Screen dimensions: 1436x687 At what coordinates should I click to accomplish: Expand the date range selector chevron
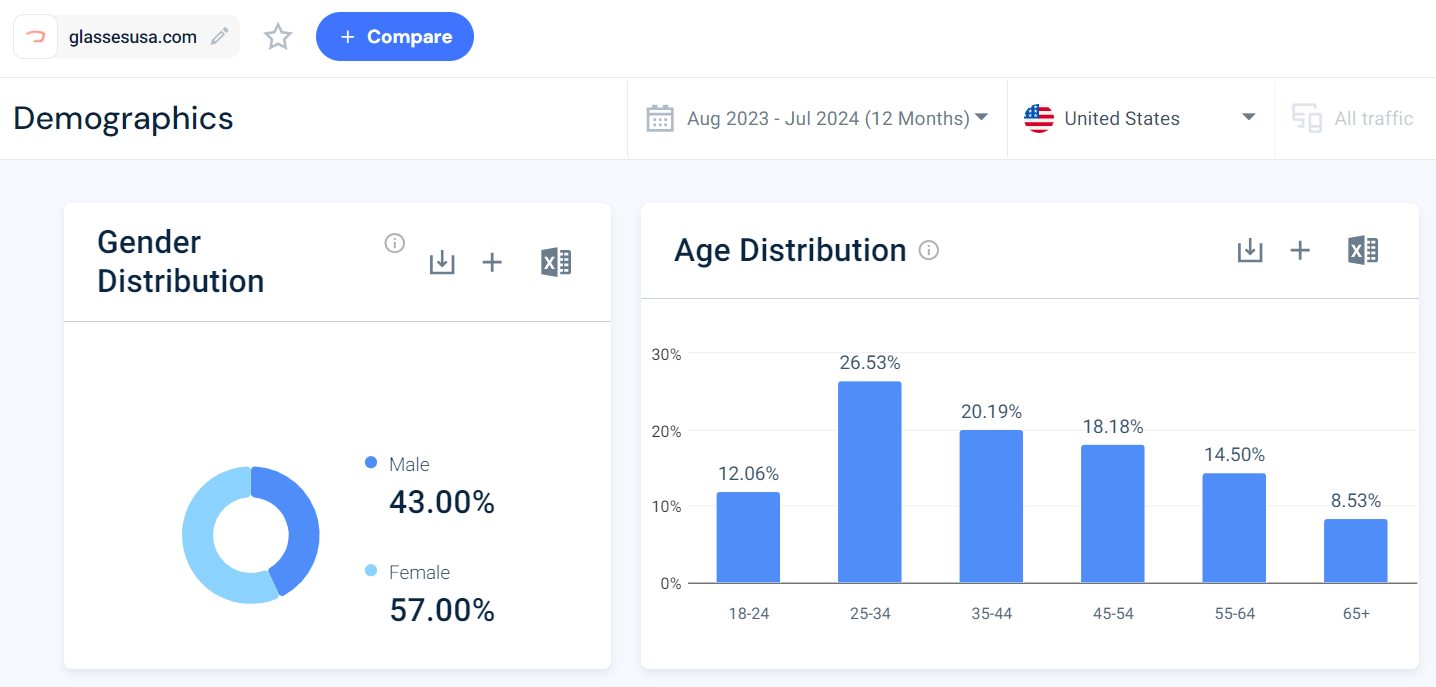point(980,118)
